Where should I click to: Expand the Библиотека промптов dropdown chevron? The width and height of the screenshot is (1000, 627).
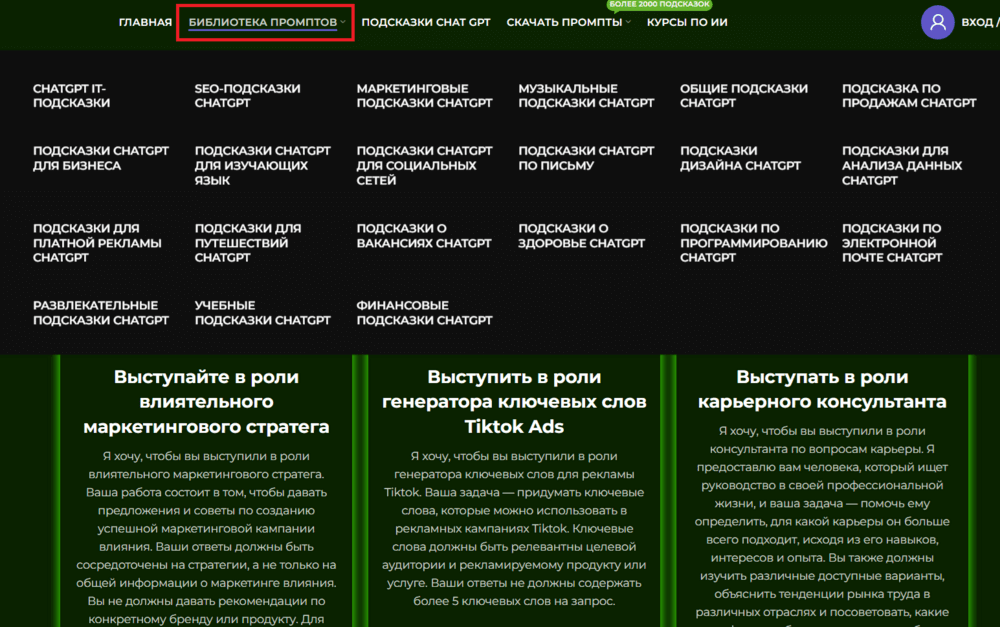tap(343, 22)
